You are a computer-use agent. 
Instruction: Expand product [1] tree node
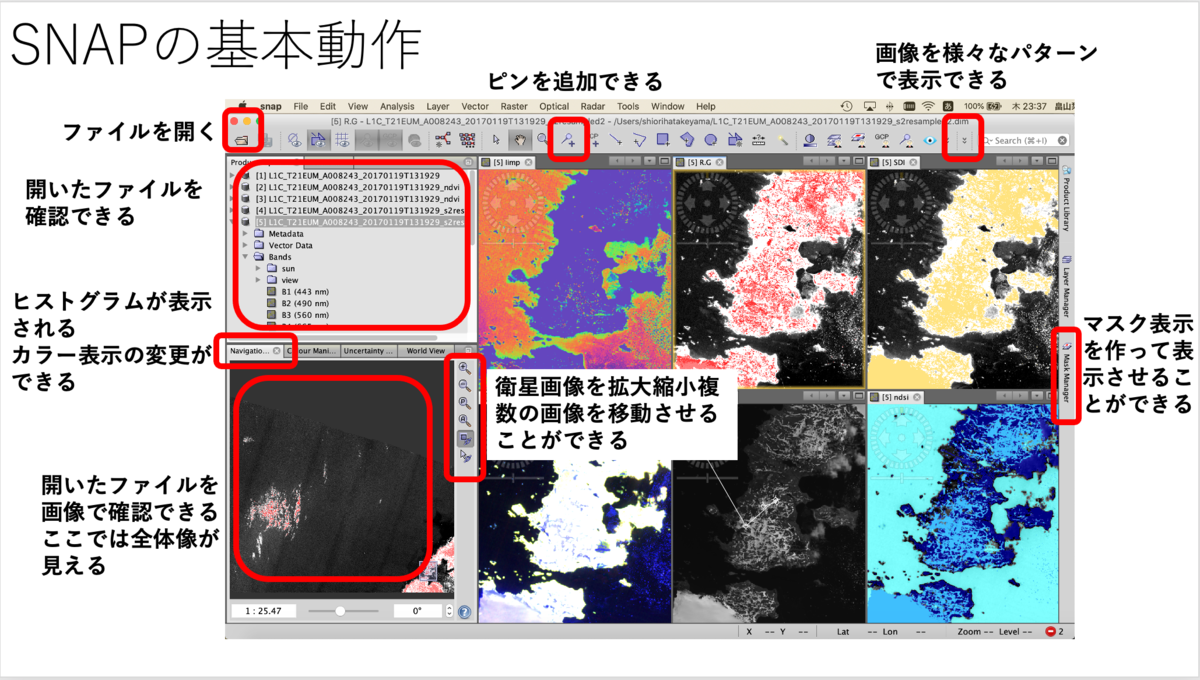[x=232, y=176]
